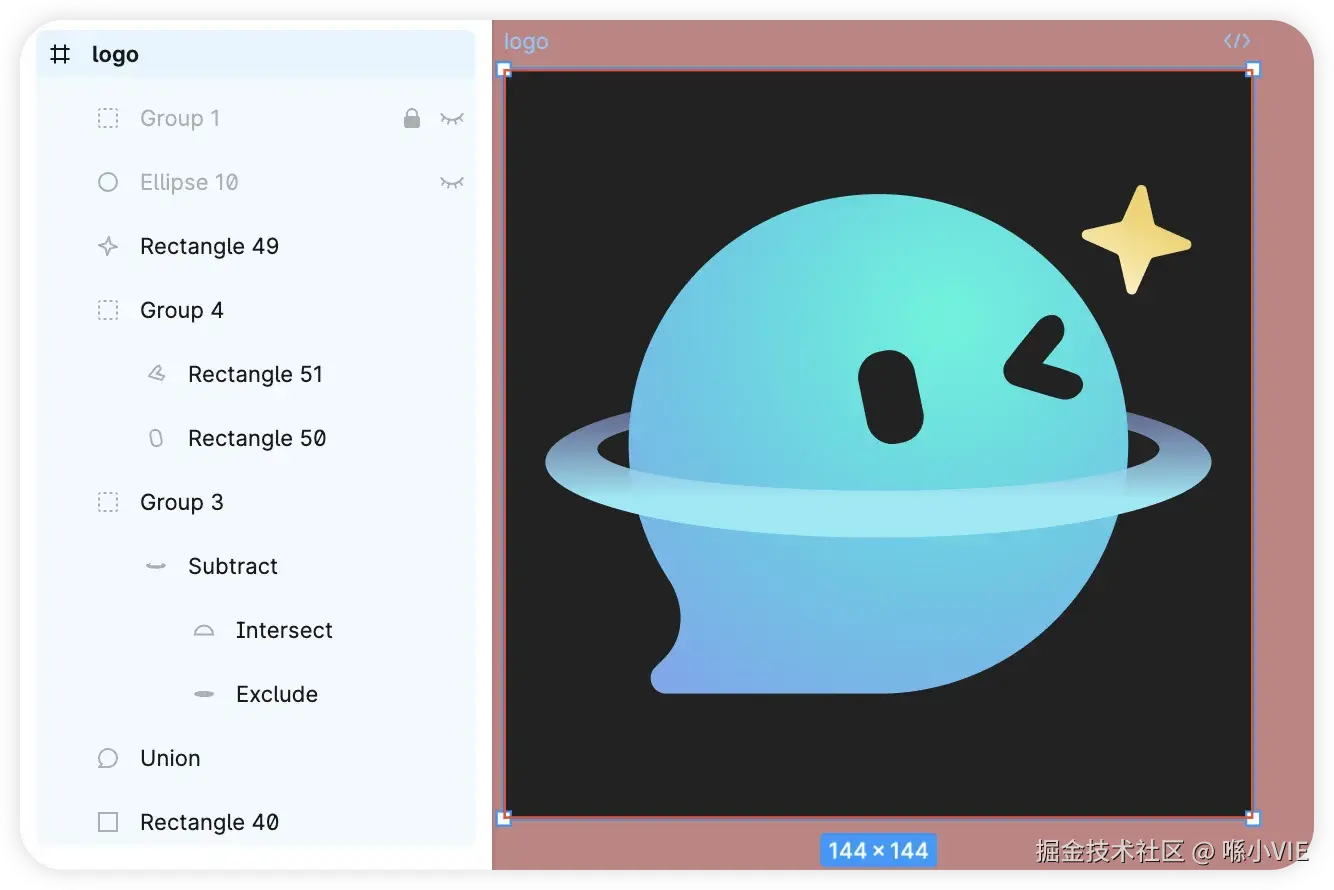Click the frame icon beside logo layer
1334x890 pixels.
pos(60,54)
